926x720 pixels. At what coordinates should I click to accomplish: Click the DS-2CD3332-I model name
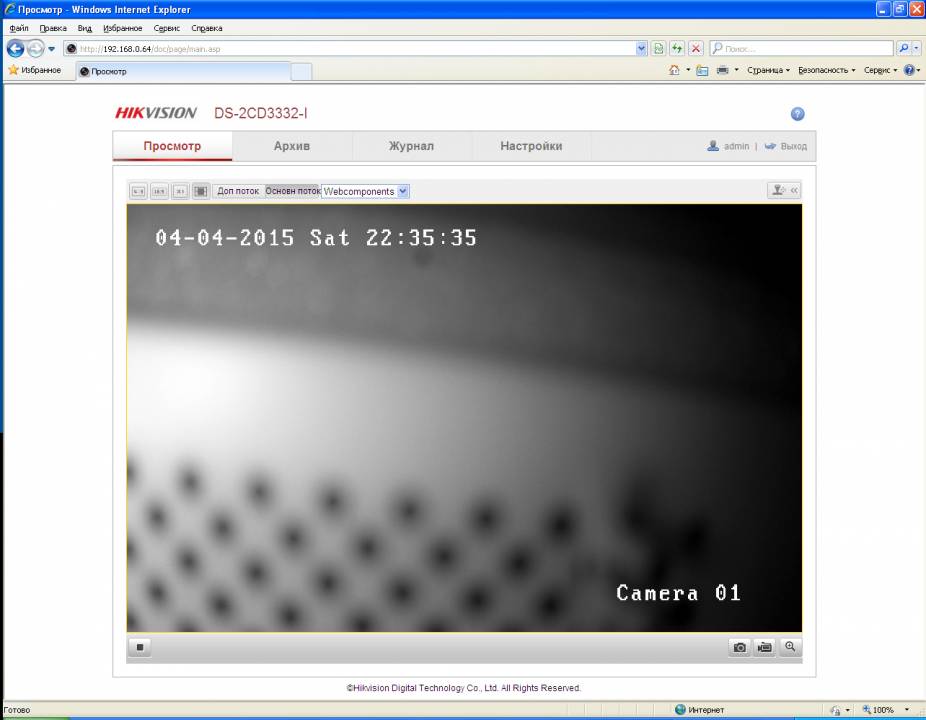coord(260,113)
